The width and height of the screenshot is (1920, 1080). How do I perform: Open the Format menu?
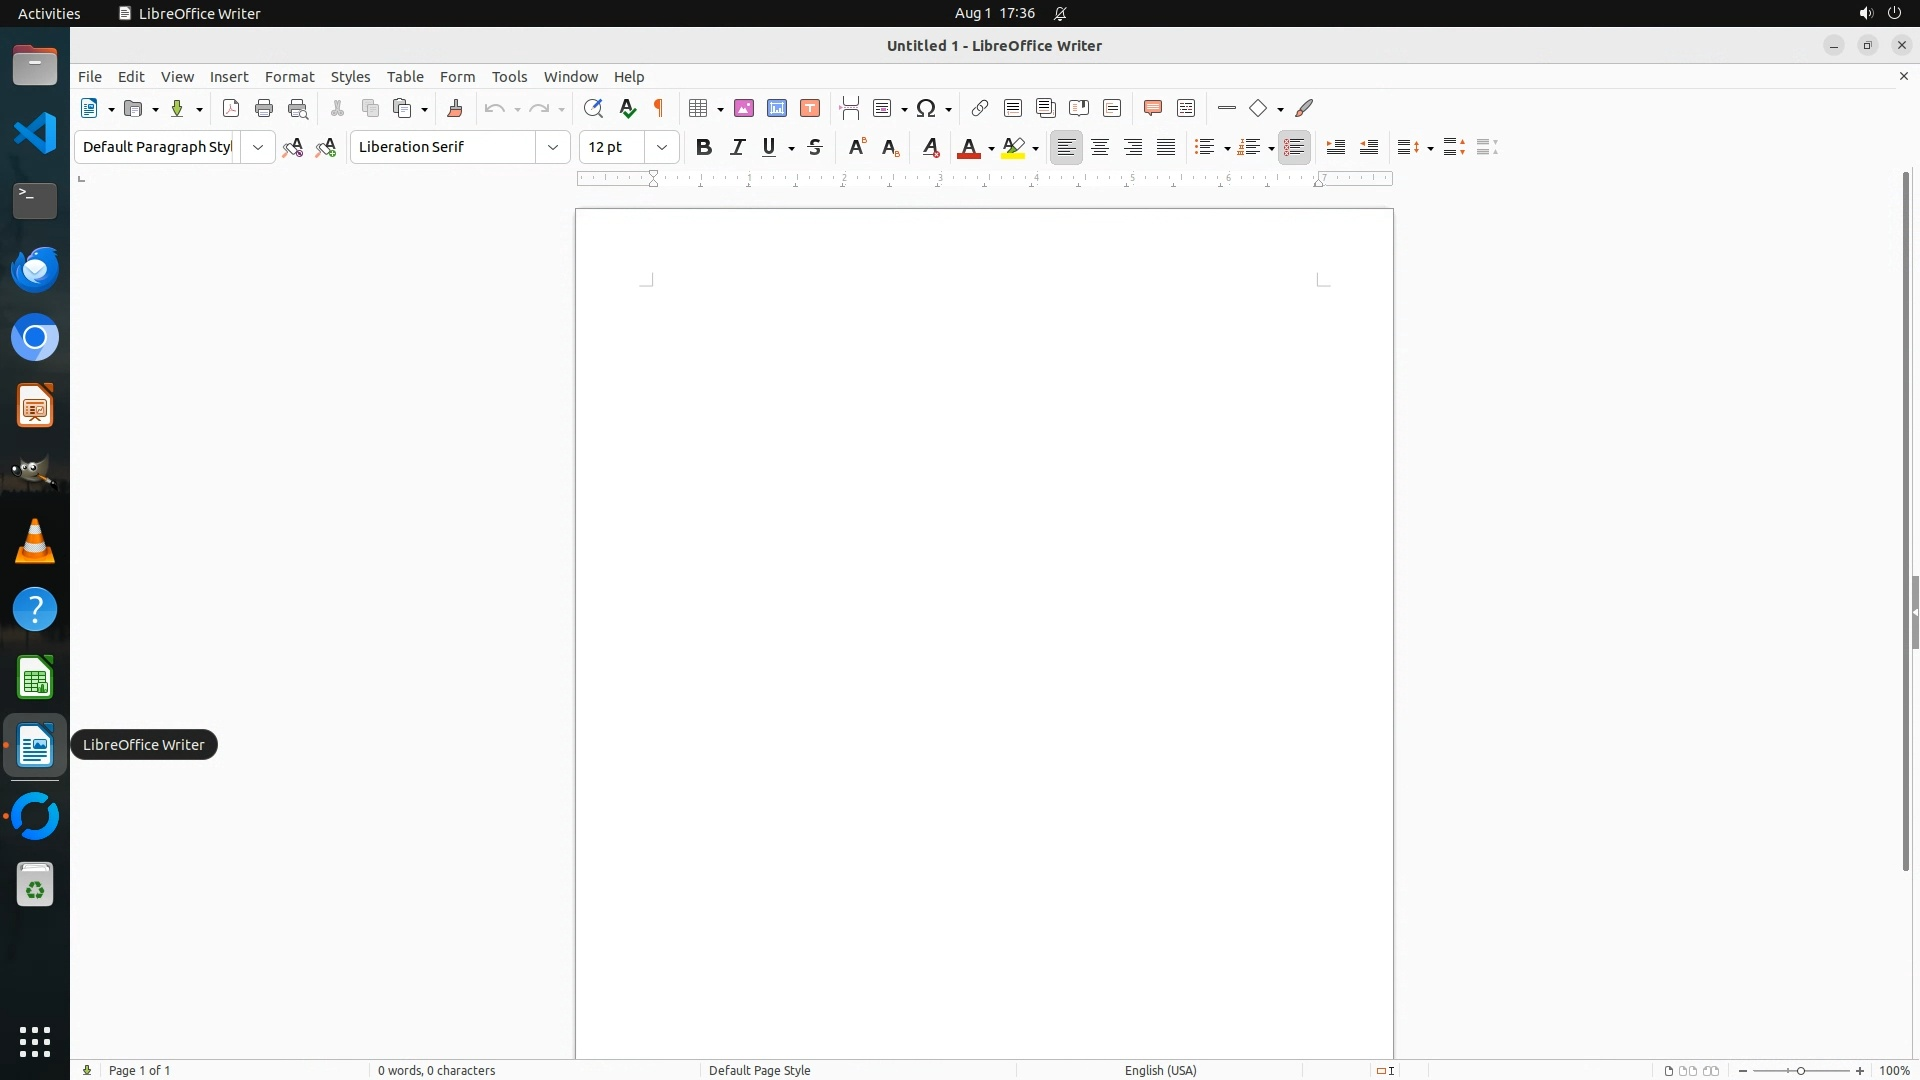click(289, 77)
